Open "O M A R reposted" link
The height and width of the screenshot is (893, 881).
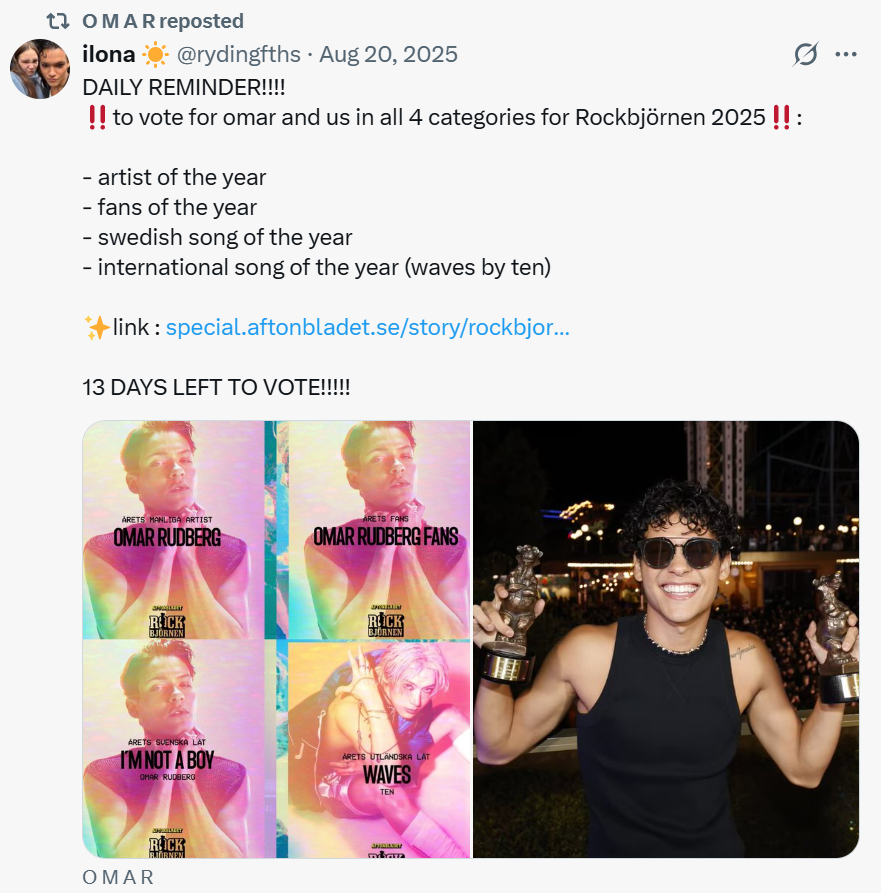(x=162, y=21)
